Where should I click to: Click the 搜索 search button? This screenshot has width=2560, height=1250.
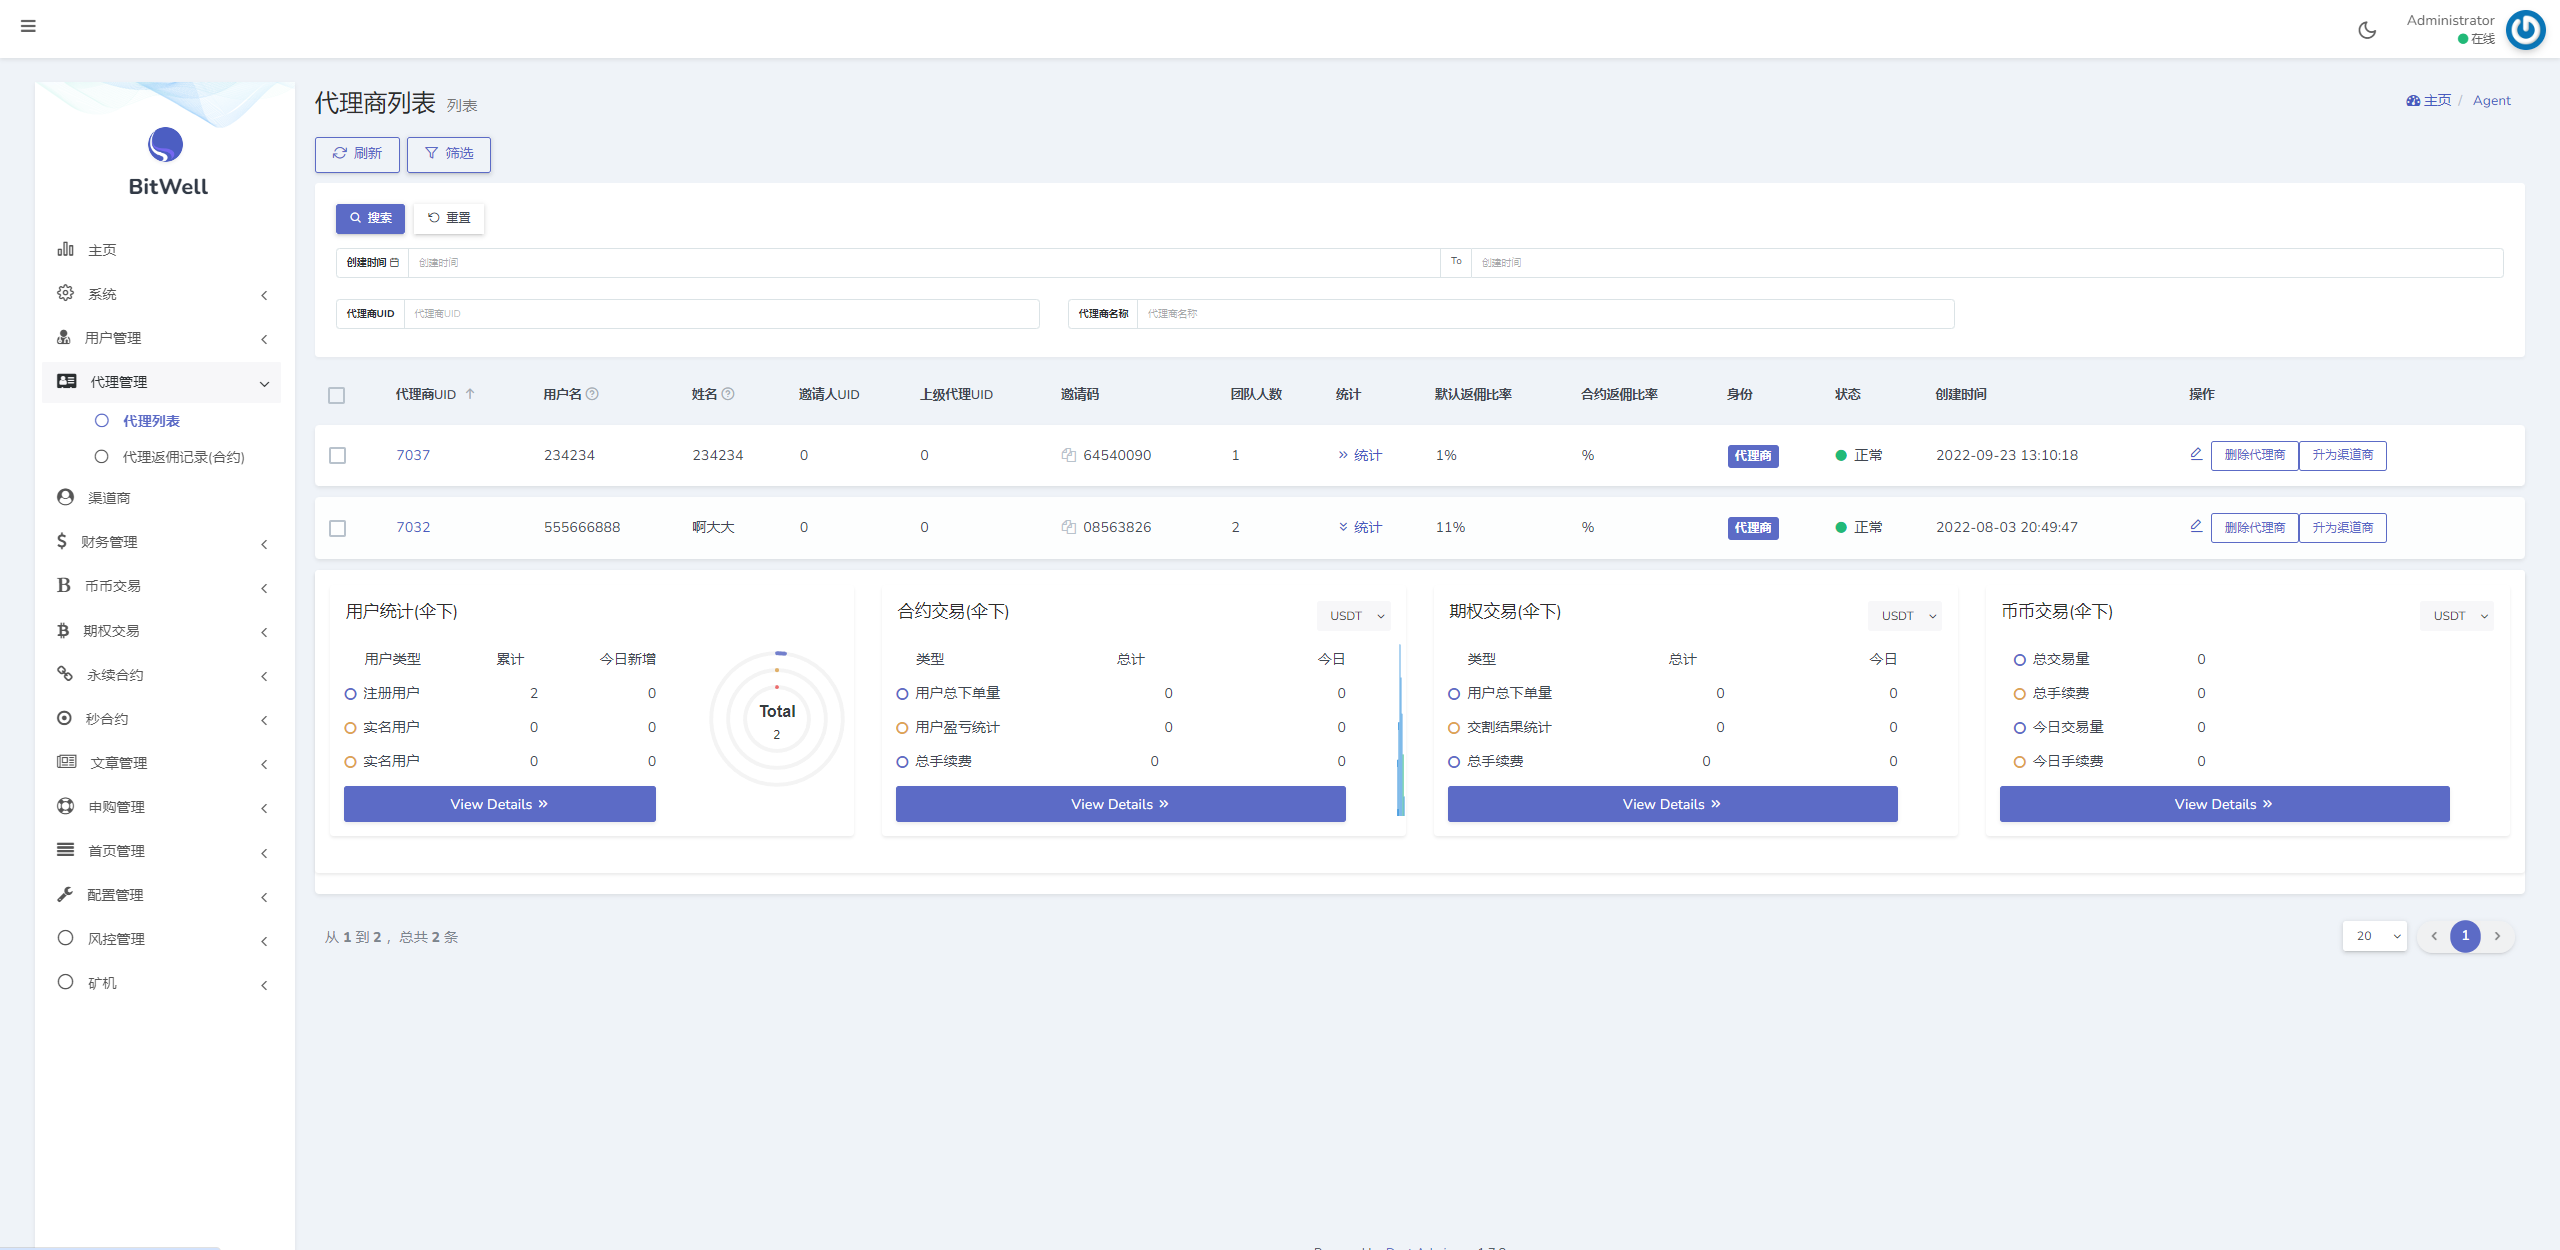tap(370, 218)
